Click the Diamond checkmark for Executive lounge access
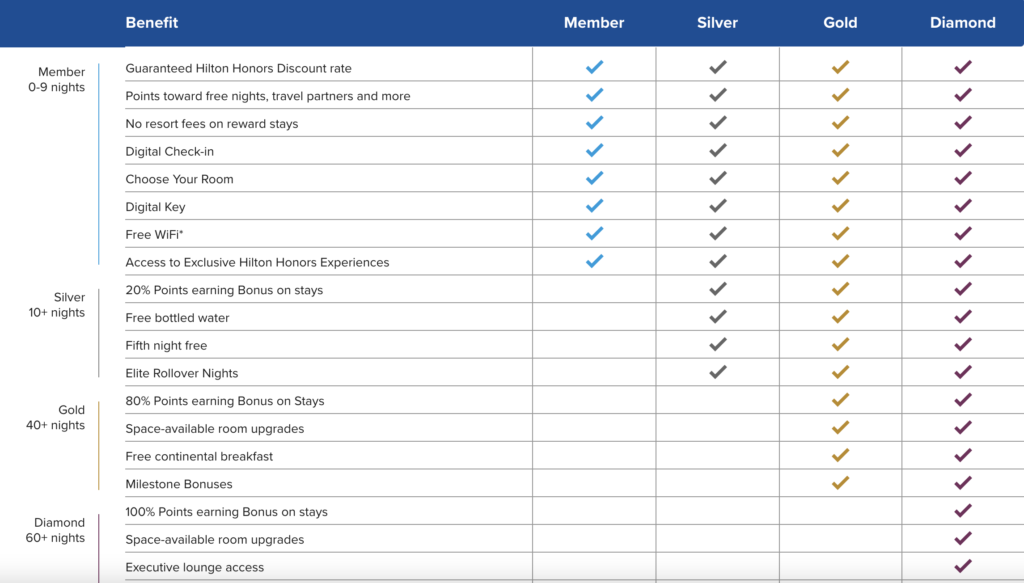 [963, 566]
